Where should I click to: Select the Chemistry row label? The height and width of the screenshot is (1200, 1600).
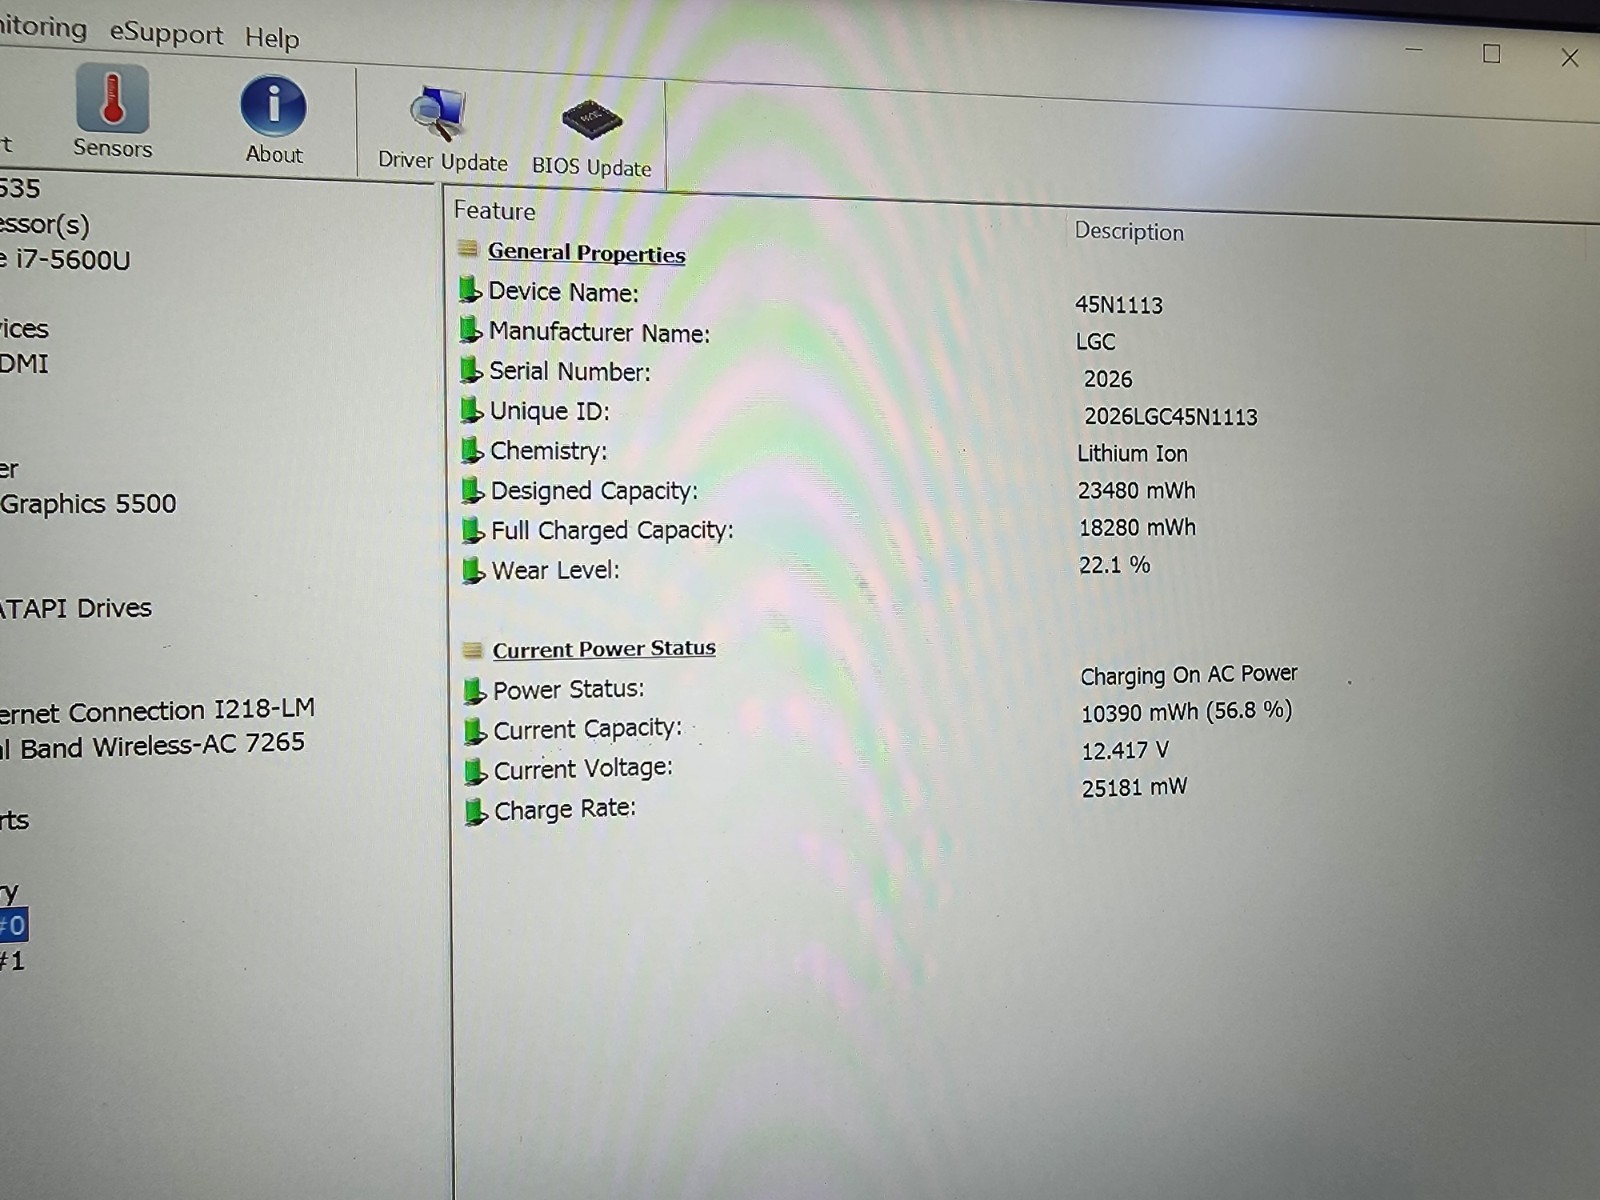click(x=548, y=451)
